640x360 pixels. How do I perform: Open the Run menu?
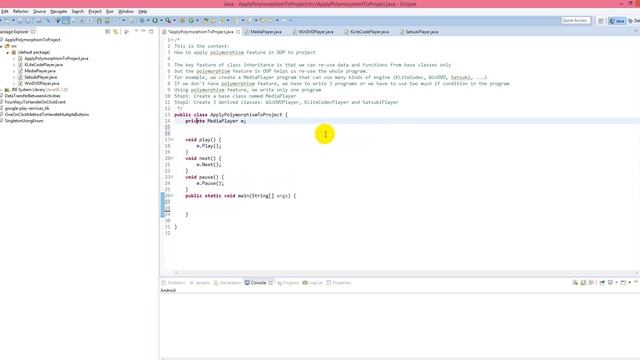[110, 11]
